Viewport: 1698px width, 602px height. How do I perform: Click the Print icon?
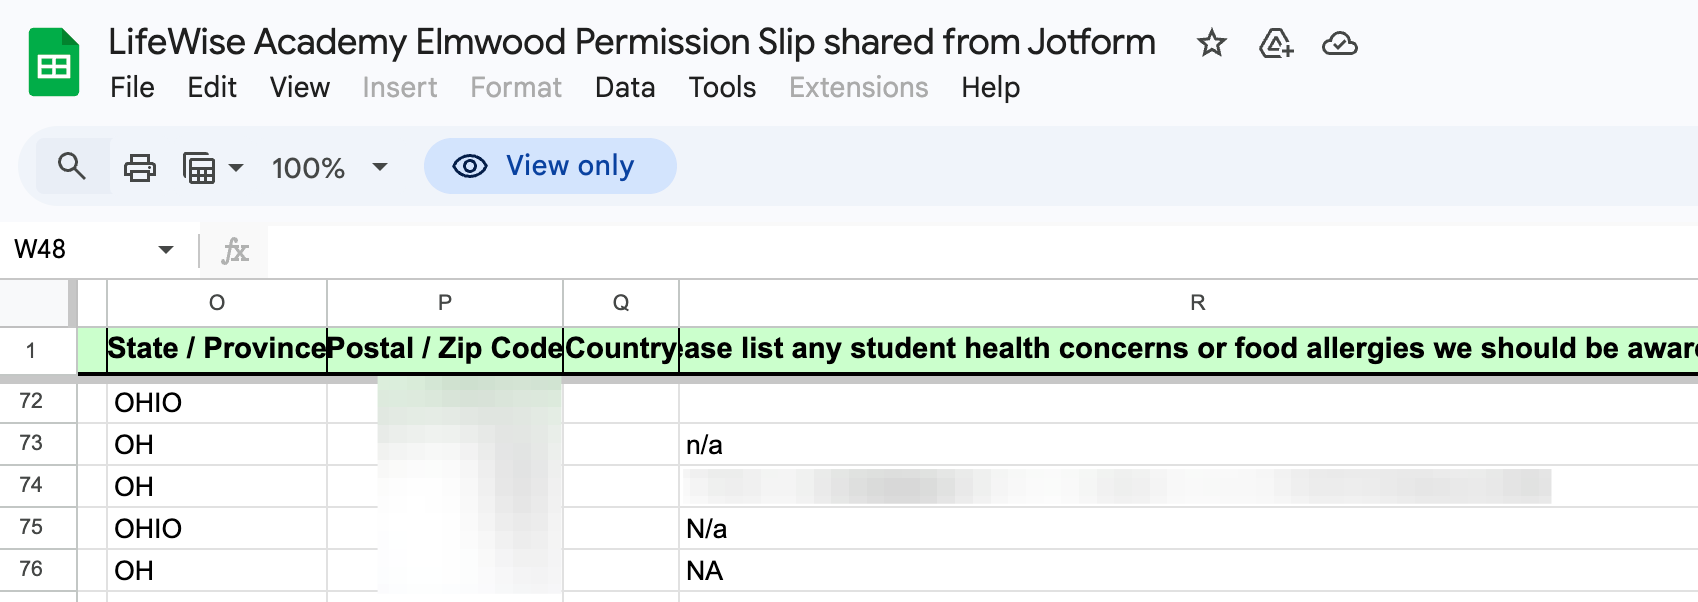(140, 167)
